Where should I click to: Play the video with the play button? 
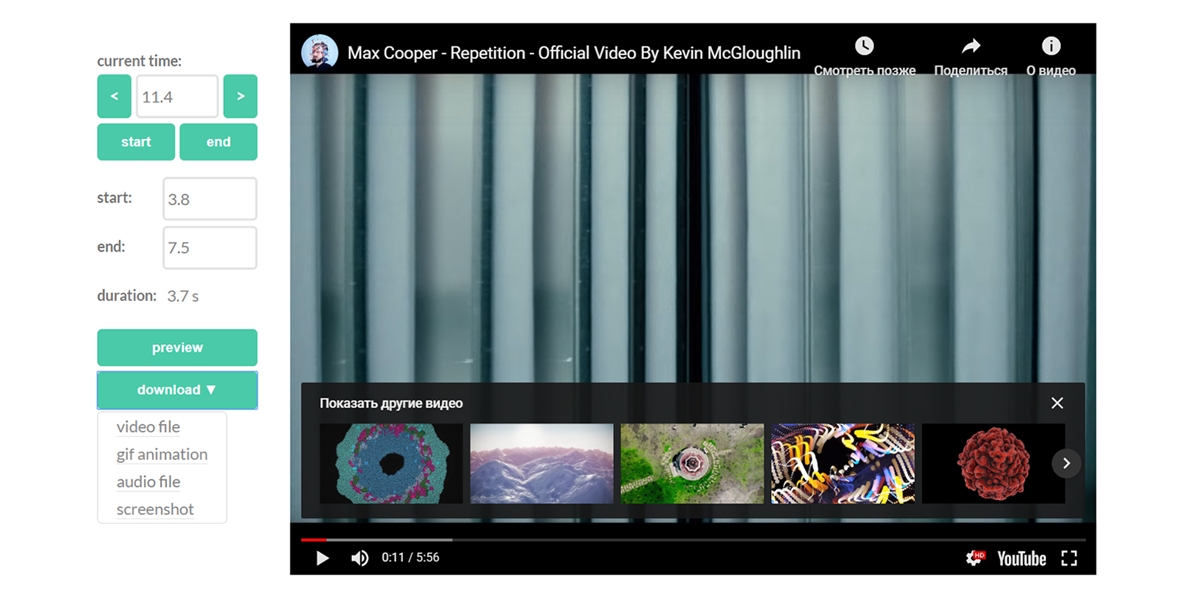pos(322,558)
